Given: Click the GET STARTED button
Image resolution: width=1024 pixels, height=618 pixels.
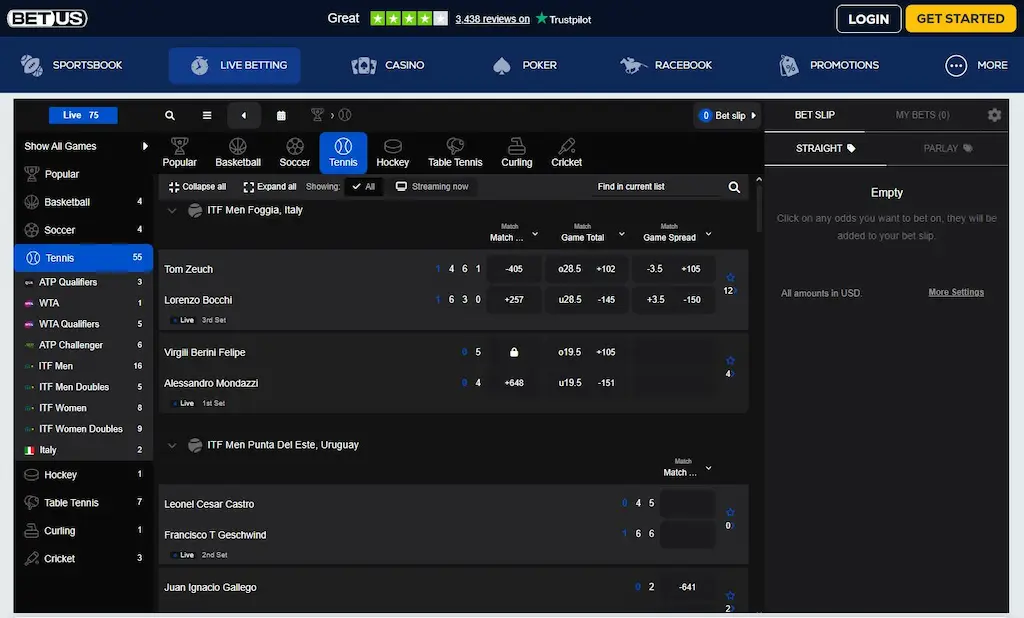Looking at the screenshot, I should 960,19.
